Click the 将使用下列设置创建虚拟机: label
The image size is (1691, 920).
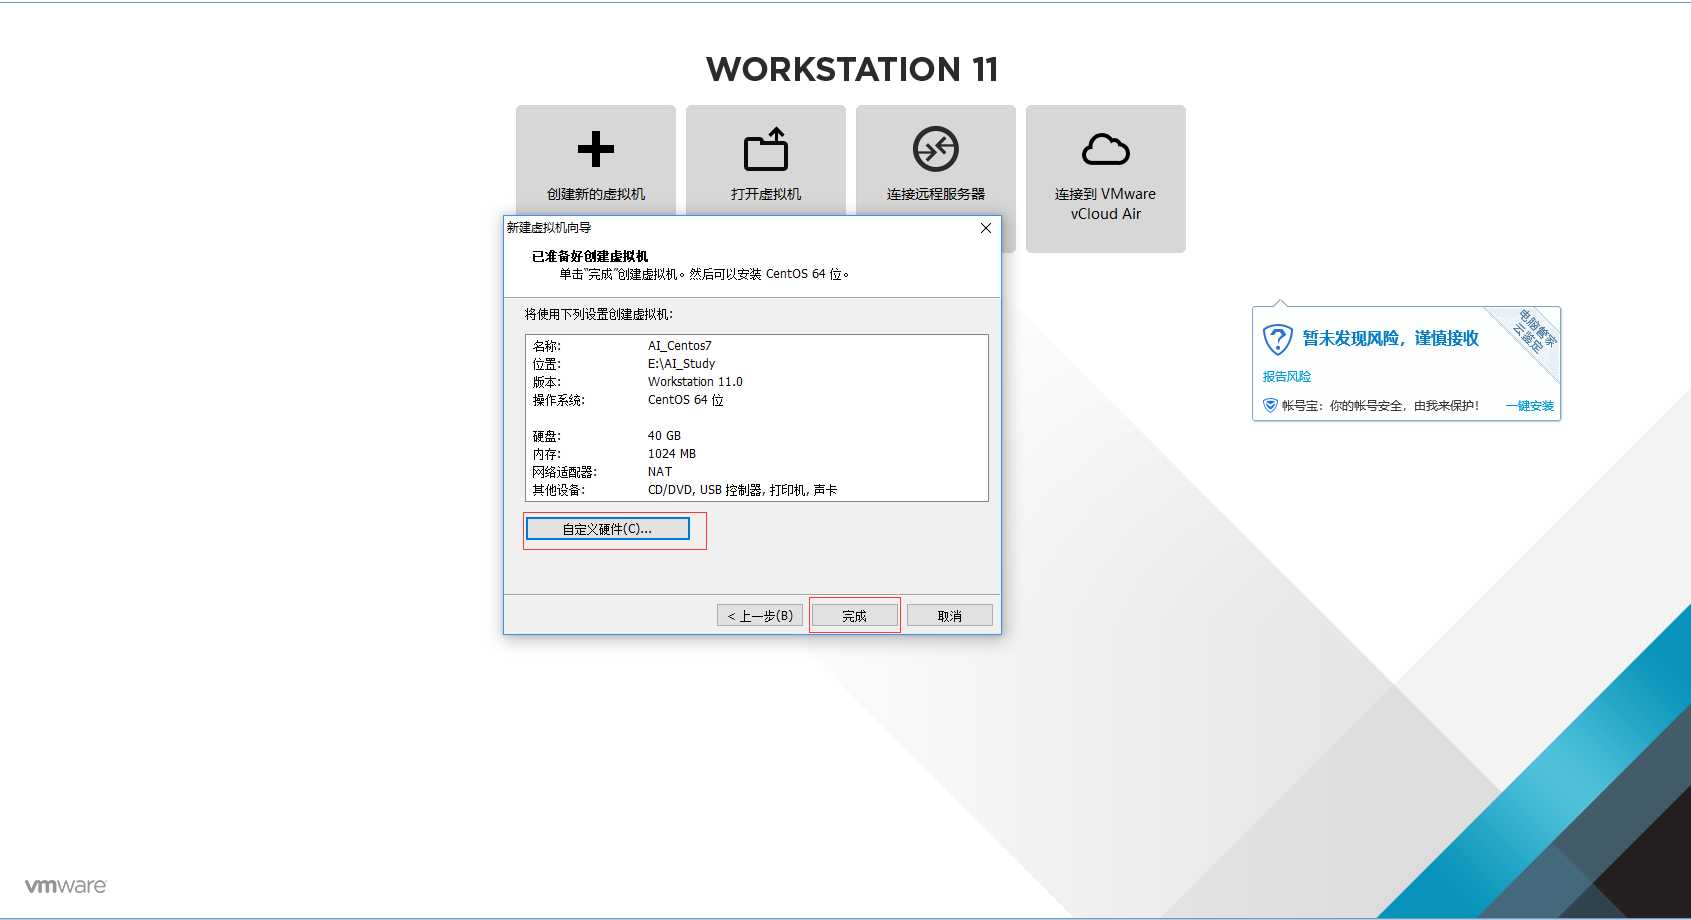click(x=599, y=314)
